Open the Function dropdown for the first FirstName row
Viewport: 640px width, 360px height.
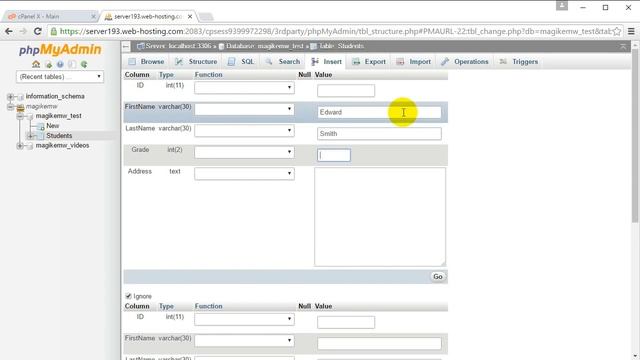pyautogui.click(x=244, y=109)
